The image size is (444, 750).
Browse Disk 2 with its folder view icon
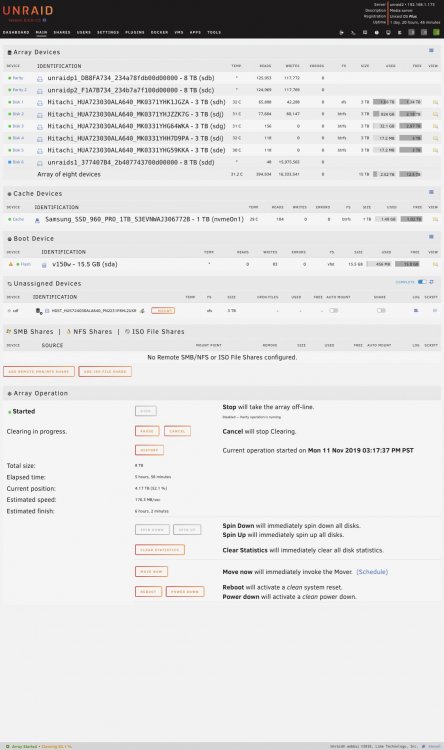(435, 114)
